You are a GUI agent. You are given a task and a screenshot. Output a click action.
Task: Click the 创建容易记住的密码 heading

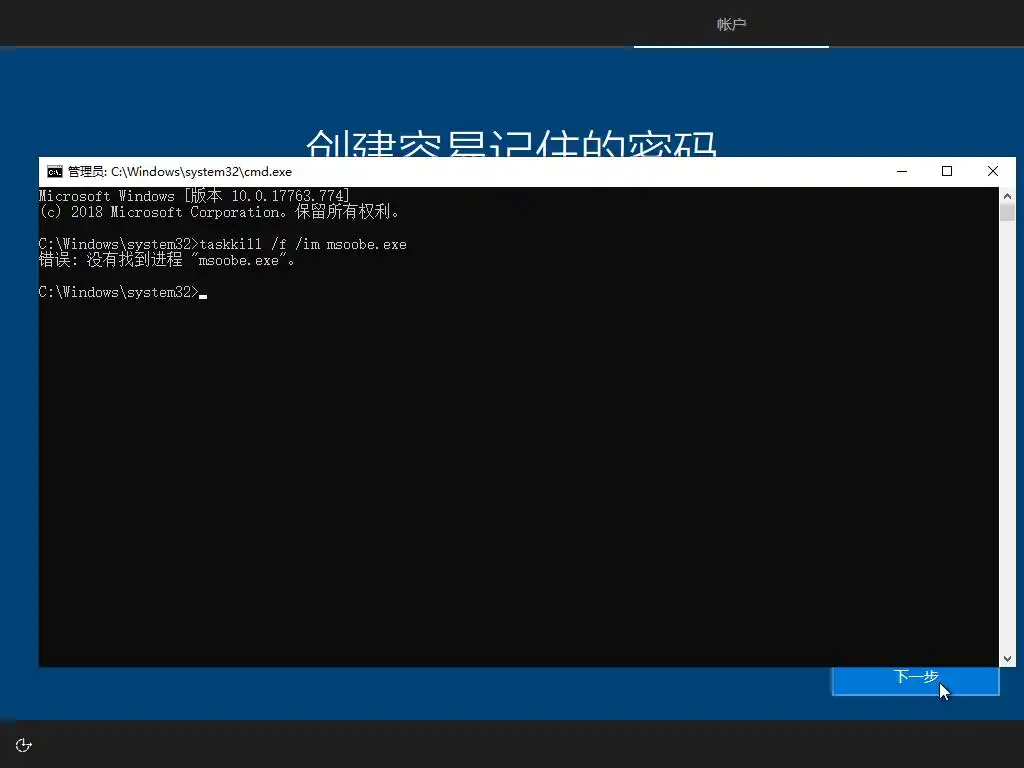point(511,142)
